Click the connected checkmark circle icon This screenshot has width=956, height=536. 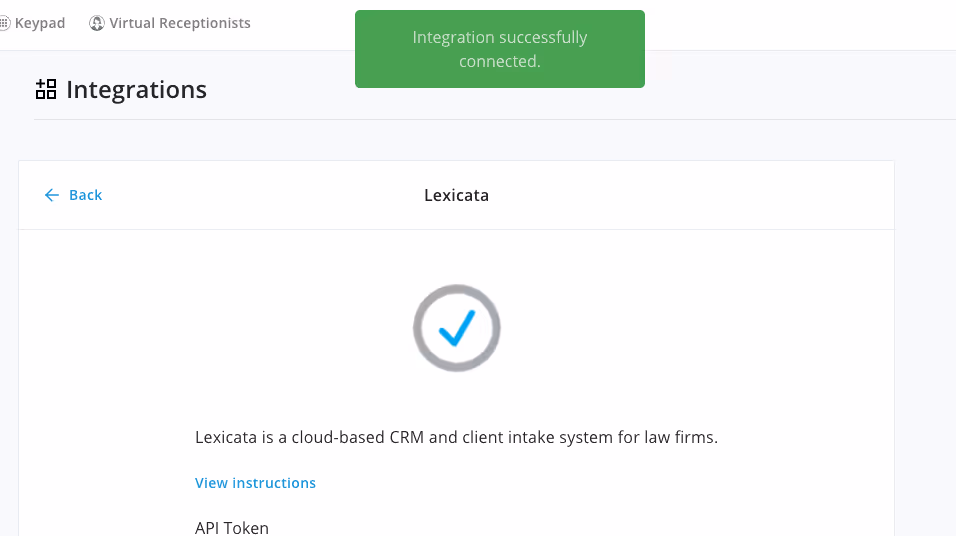tap(457, 328)
